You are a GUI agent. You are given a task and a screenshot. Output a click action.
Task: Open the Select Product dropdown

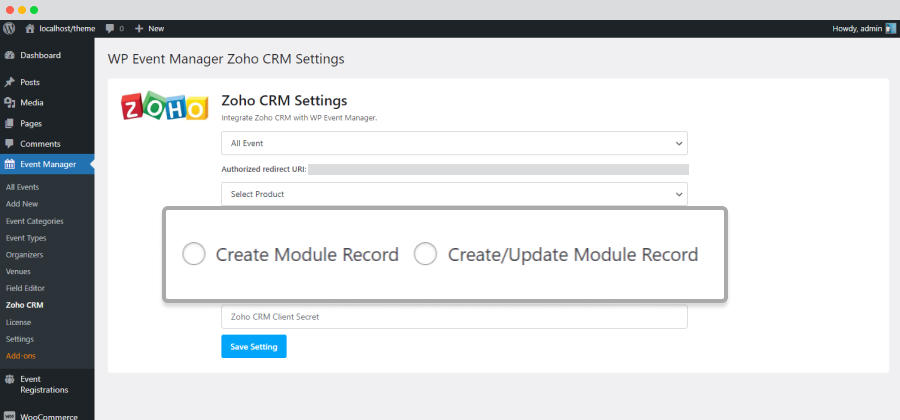pyautogui.click(x=454, y=194)
